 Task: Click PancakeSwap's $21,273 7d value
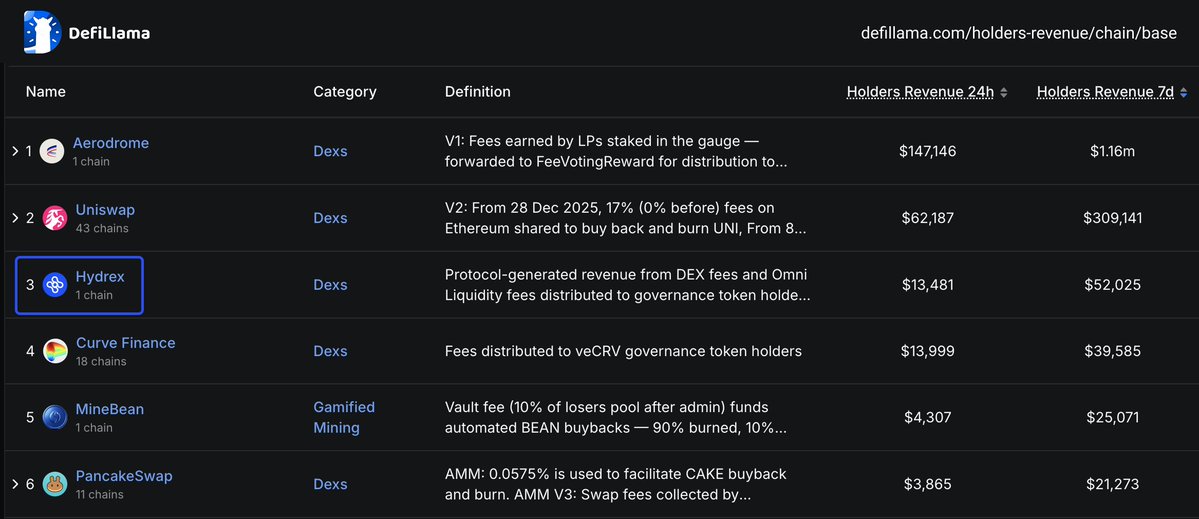tap(1113, 484)
